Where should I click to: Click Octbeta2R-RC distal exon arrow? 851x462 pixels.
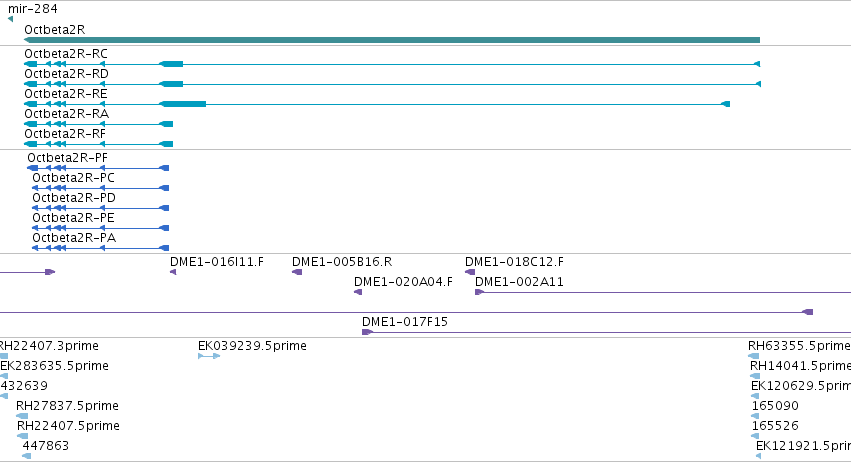(x=758, y=64)
